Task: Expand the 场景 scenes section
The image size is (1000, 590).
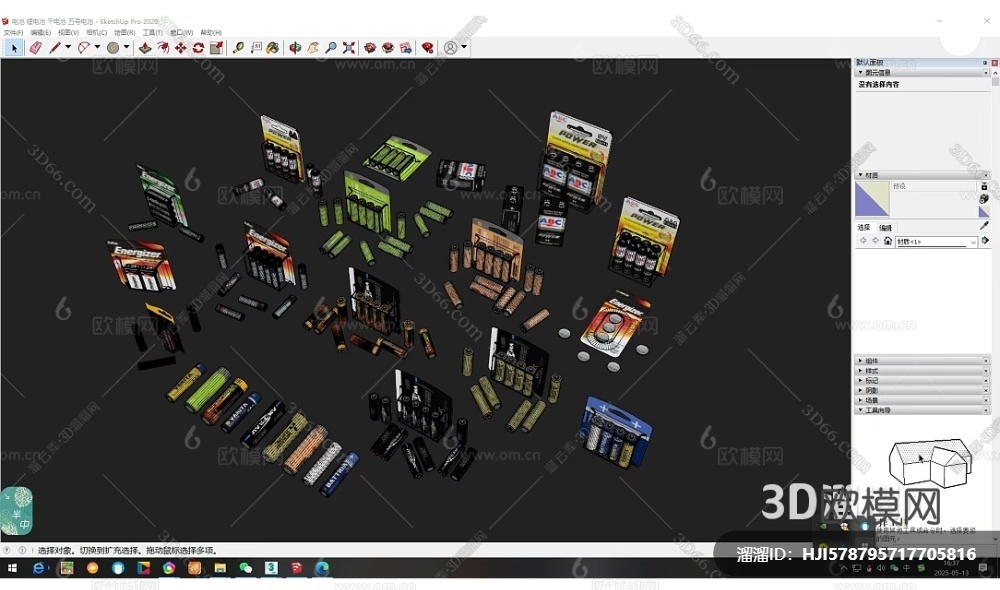Action: [922, 401]
